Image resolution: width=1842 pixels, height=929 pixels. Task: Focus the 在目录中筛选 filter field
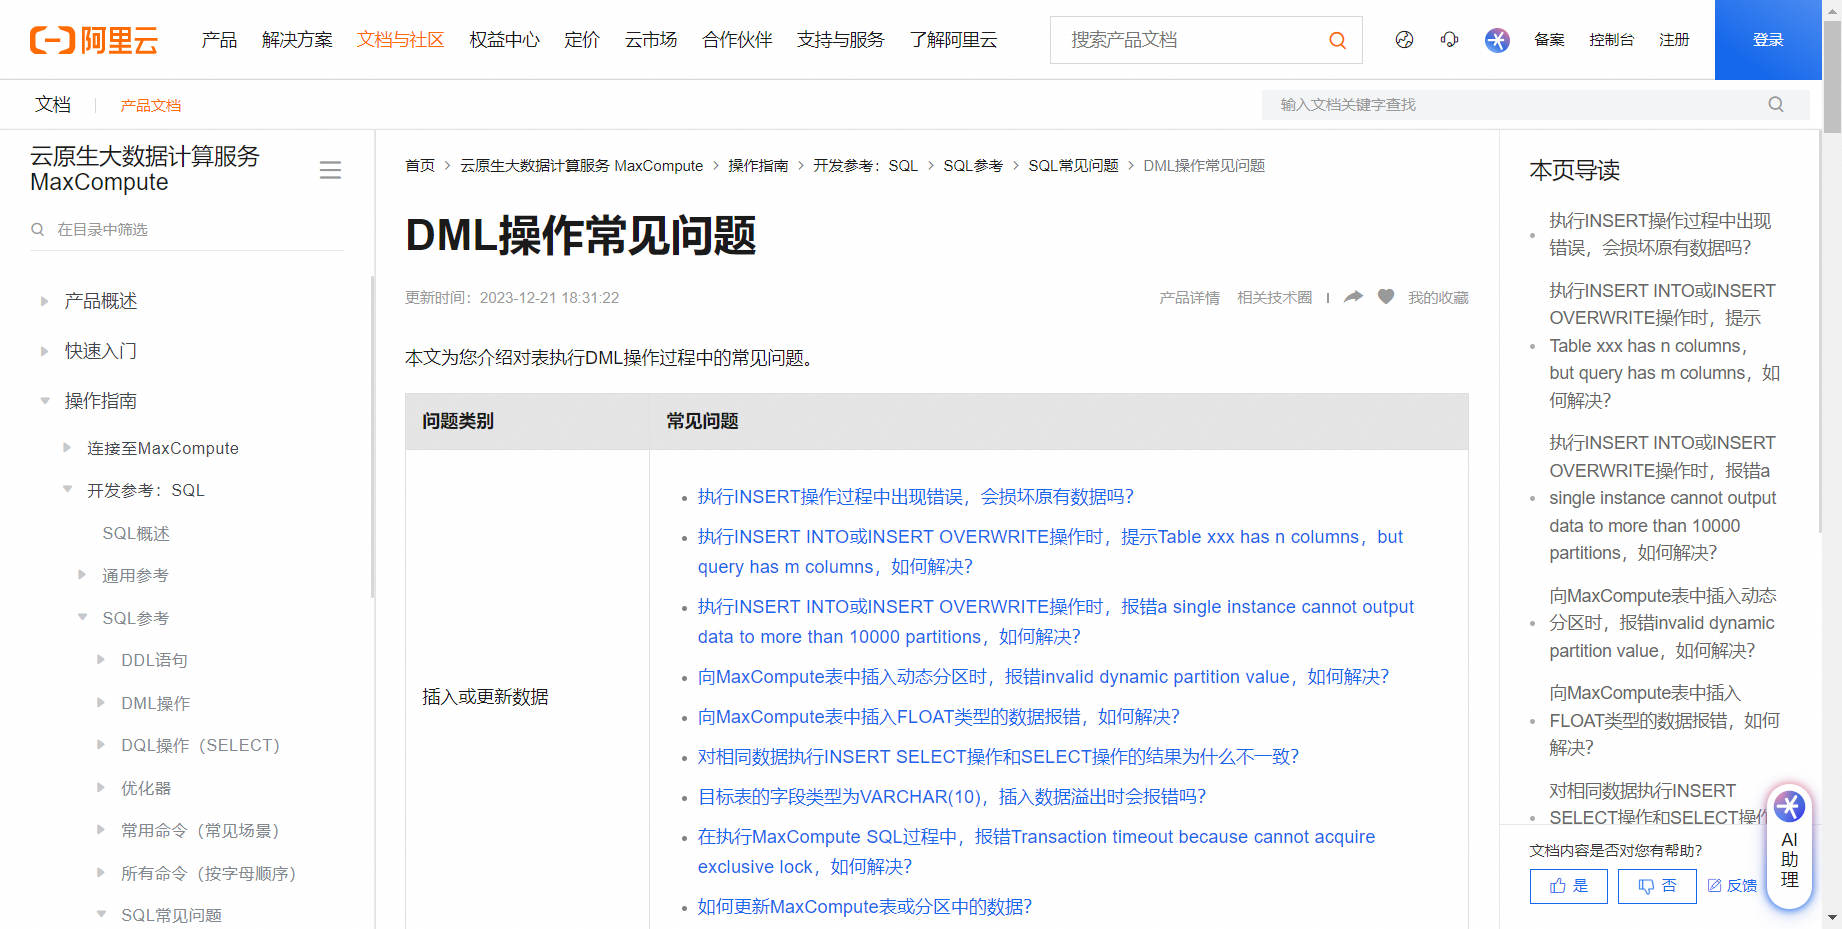point(187,229)
